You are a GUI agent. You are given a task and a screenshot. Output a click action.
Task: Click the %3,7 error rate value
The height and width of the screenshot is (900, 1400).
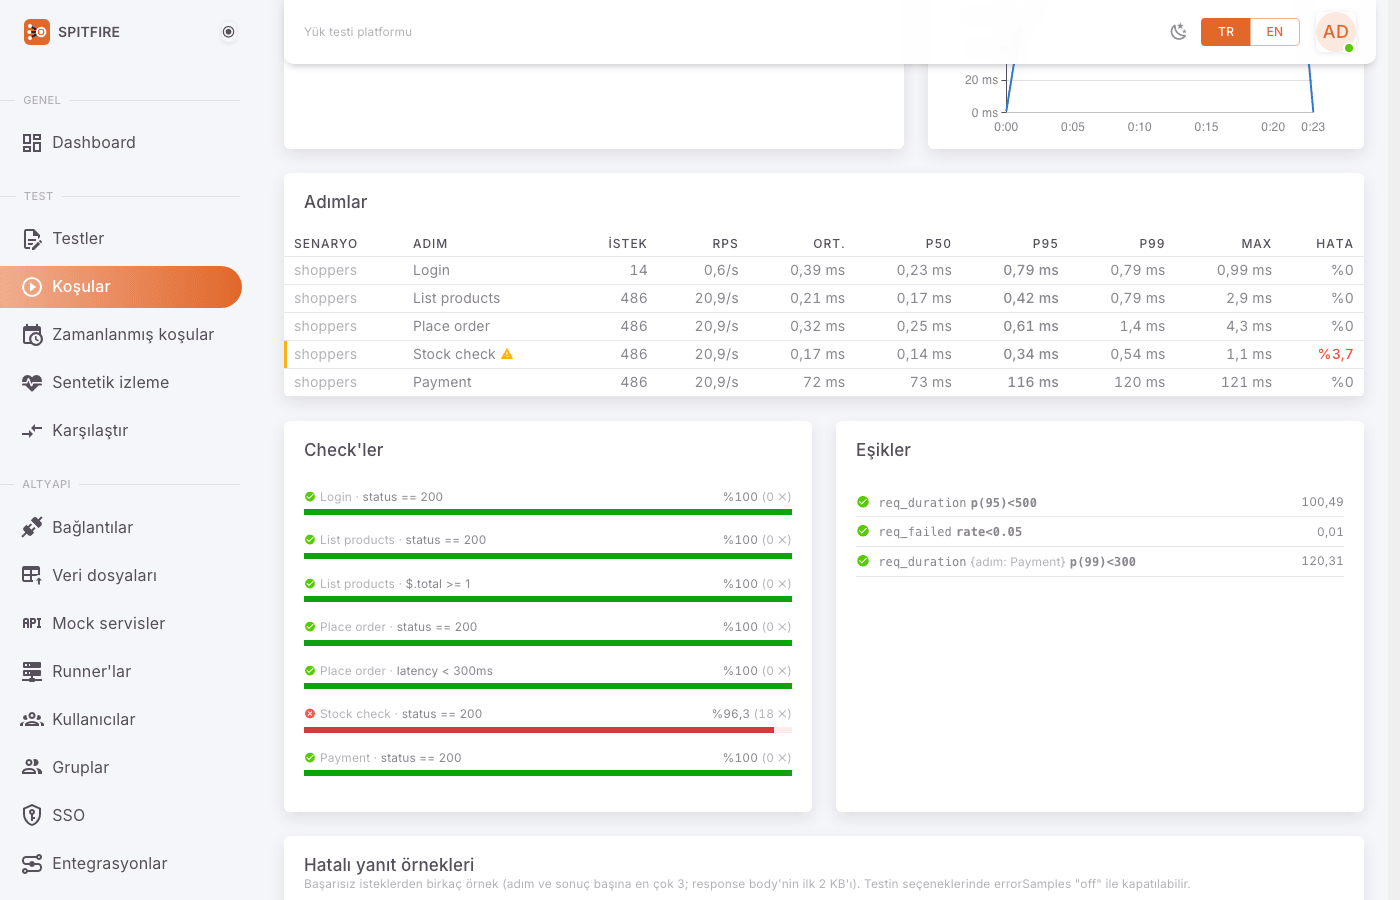tap(1336, 354)
